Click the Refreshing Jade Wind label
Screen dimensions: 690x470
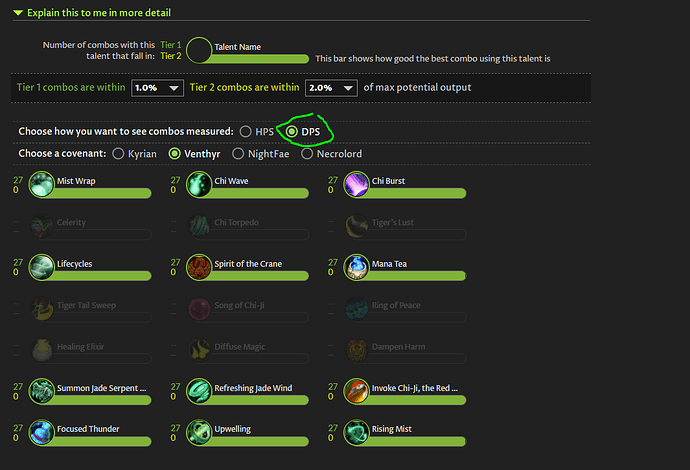click(x=253, y=388)
